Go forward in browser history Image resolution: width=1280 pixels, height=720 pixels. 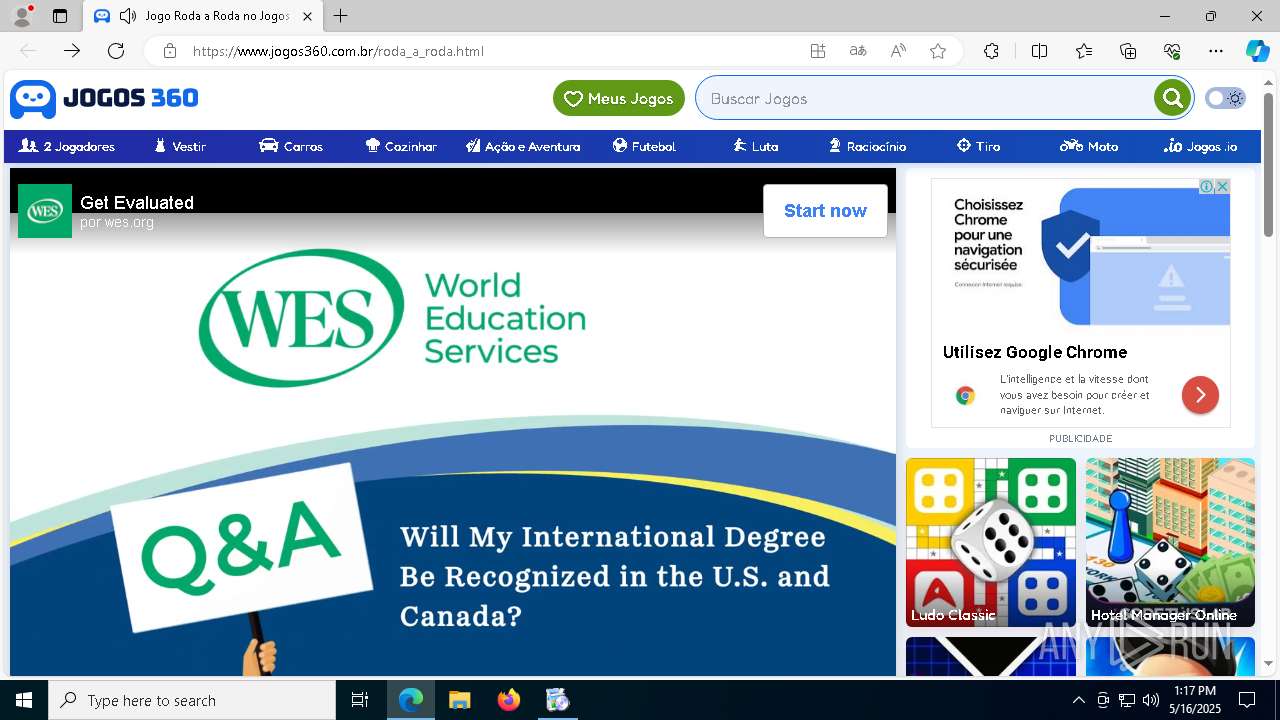72,51
